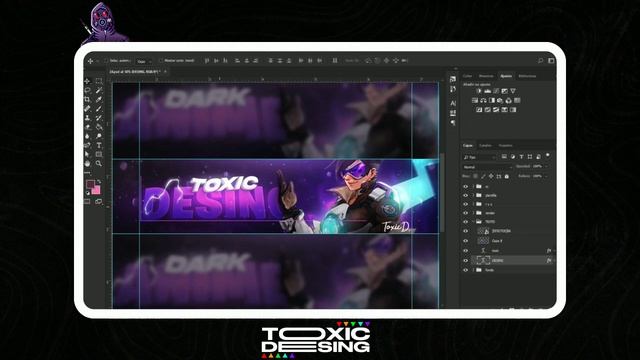Add a Hue/Saturation adjustment
The height and width of the screenshot is (360, 640).
coord(475,100)
